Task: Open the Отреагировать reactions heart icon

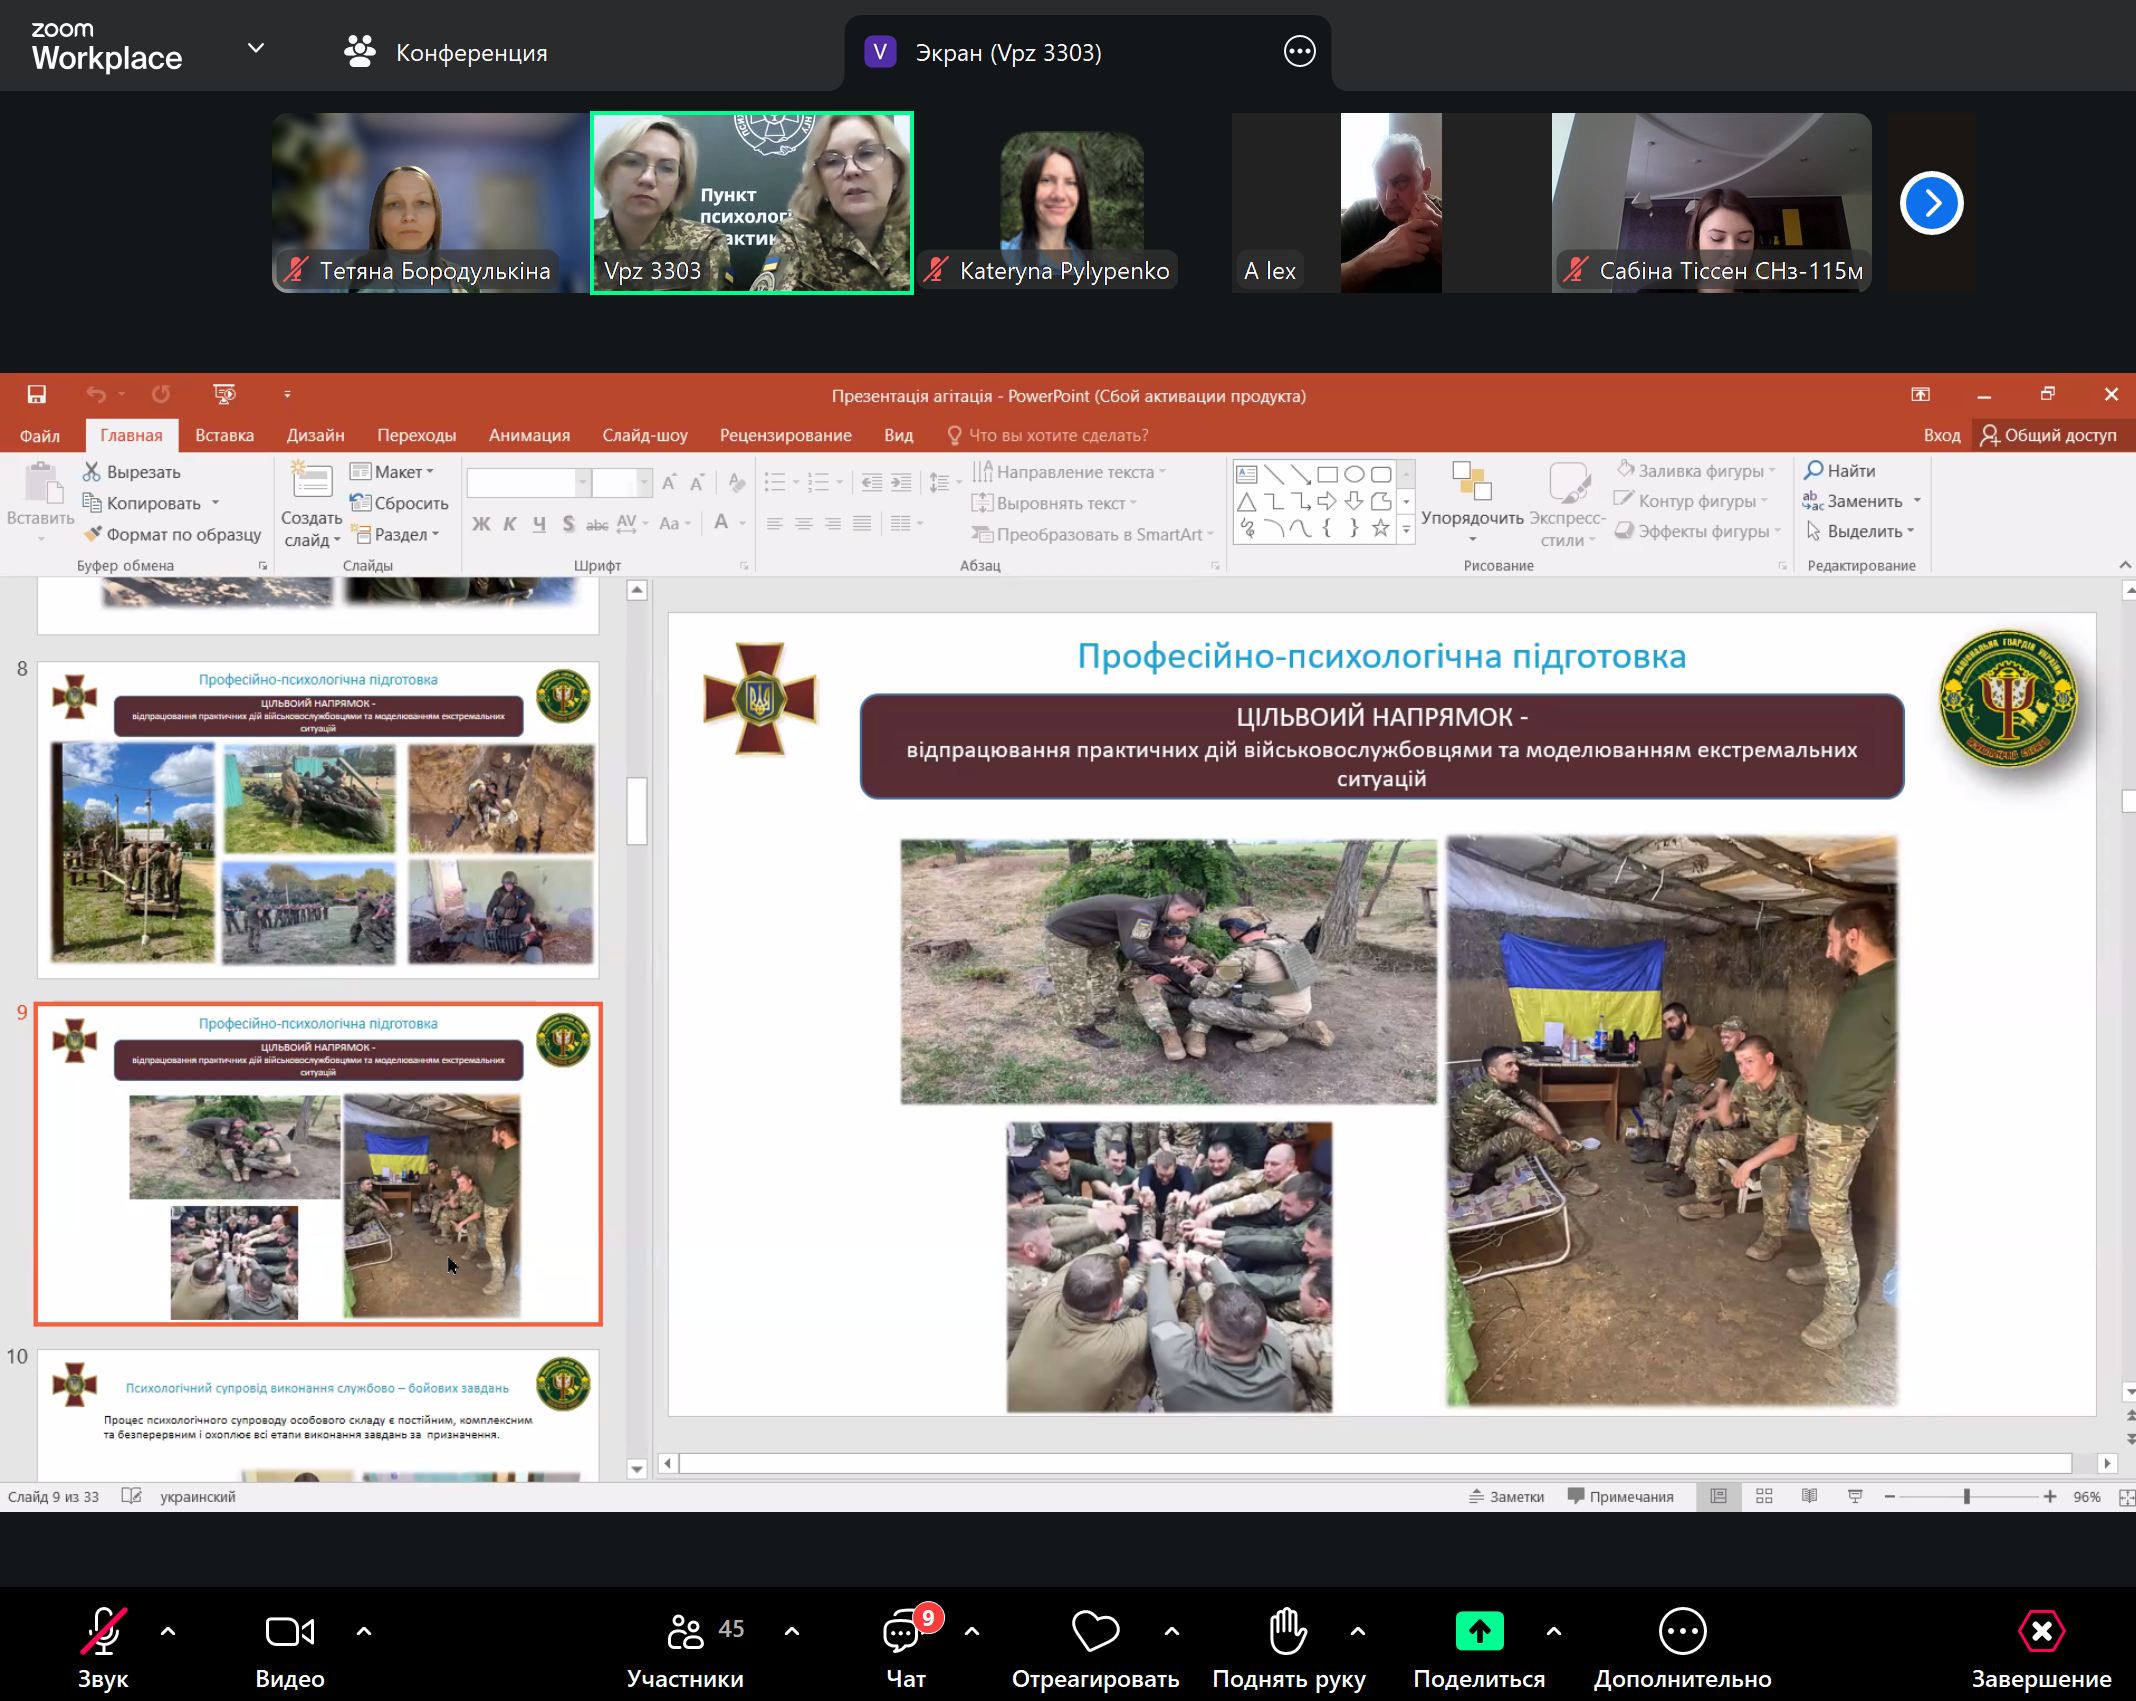Action: 1095,1632
